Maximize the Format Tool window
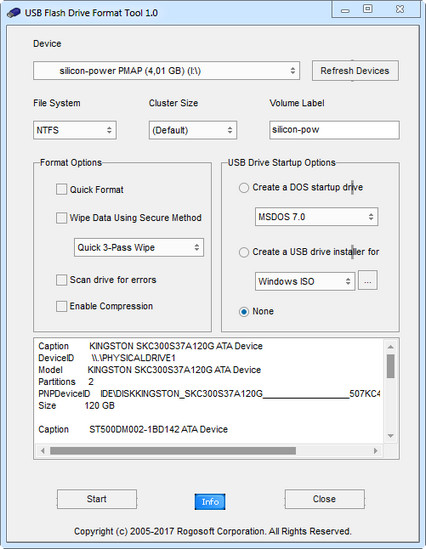This screenshot has width=426, height=549. tap(368, 9)
